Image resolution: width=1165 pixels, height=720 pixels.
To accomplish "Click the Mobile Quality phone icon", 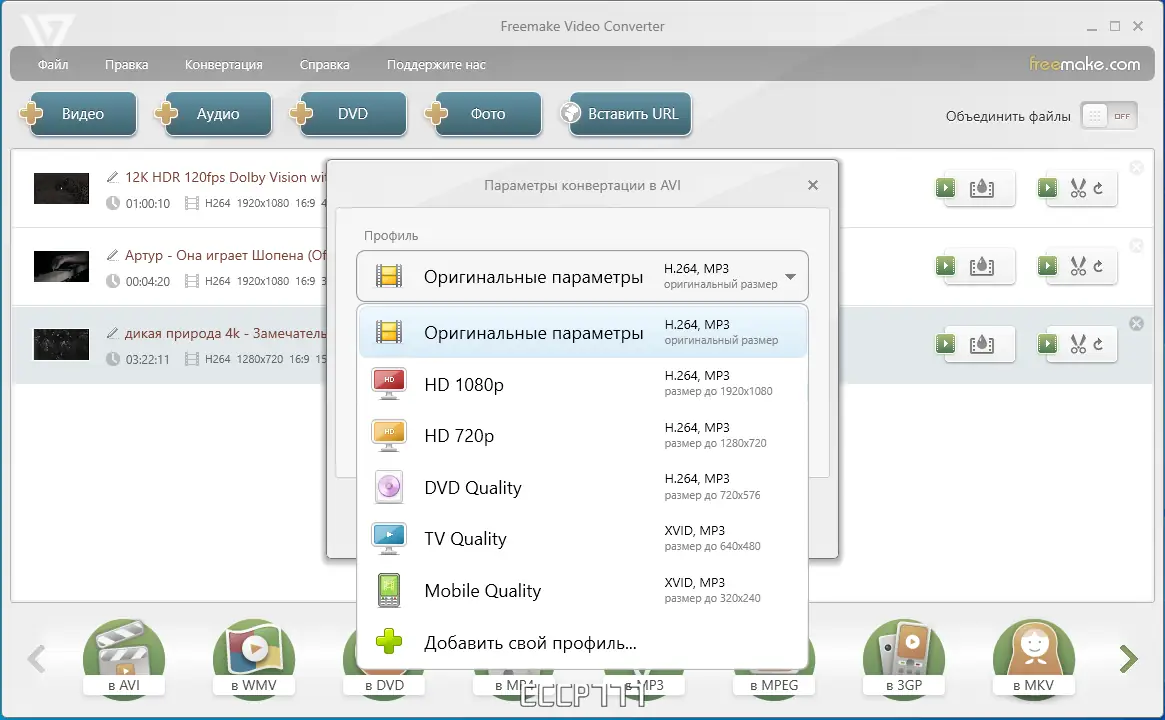I will tap(389, 591).
